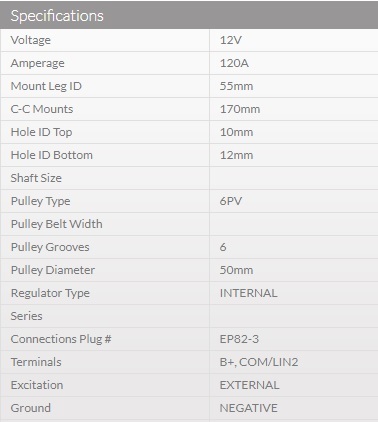Screen dimensions: 378x422
Task: Click the 12V voltage value
Action: click(x=231, y=40)
